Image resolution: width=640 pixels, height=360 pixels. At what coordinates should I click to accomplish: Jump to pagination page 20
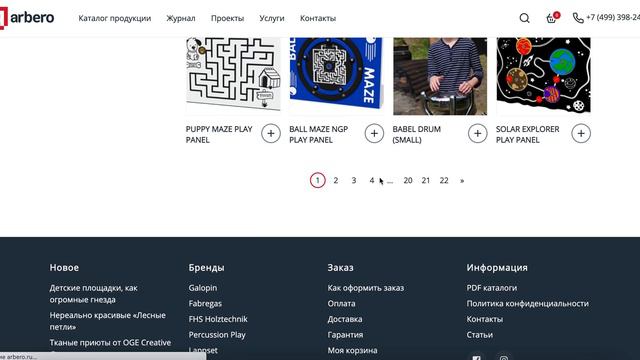(408, 180)
